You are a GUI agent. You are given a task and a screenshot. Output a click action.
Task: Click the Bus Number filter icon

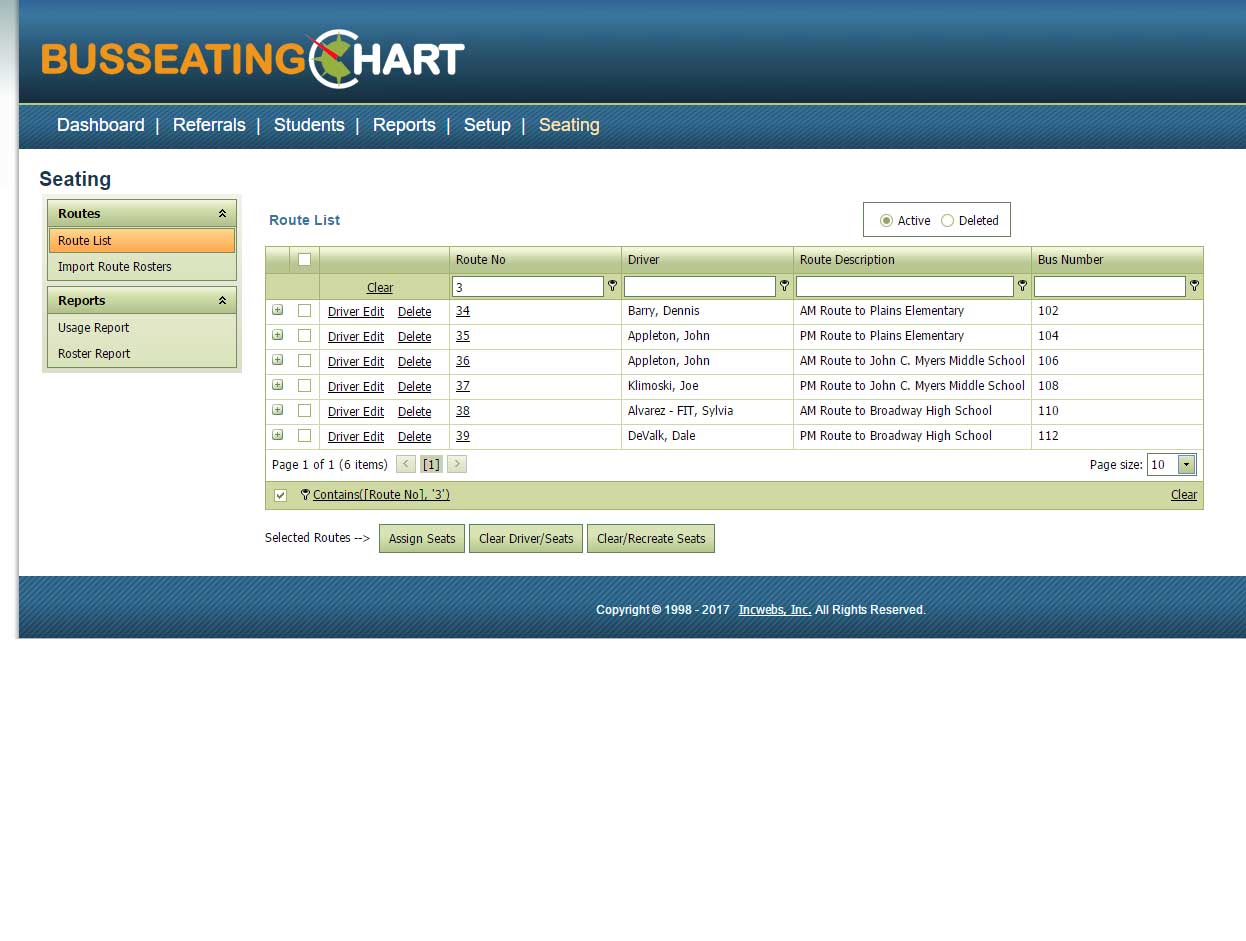[x=1194, y=286]
